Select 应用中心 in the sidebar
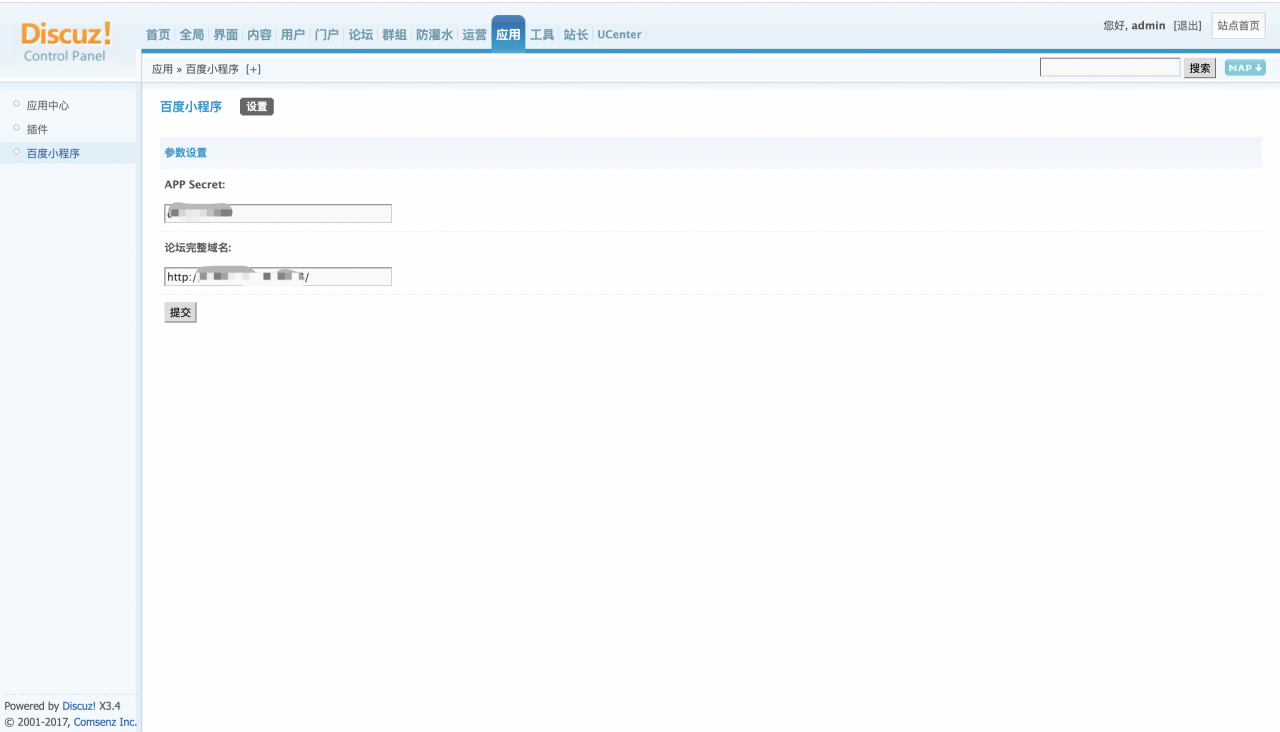This screenshot has height=732, width=1280. (x=48, y=105)
